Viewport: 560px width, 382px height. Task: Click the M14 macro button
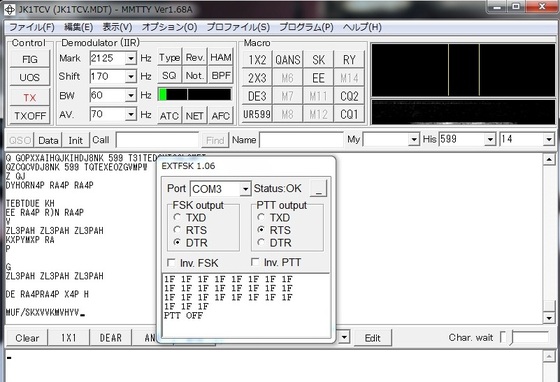pos(349,78)
